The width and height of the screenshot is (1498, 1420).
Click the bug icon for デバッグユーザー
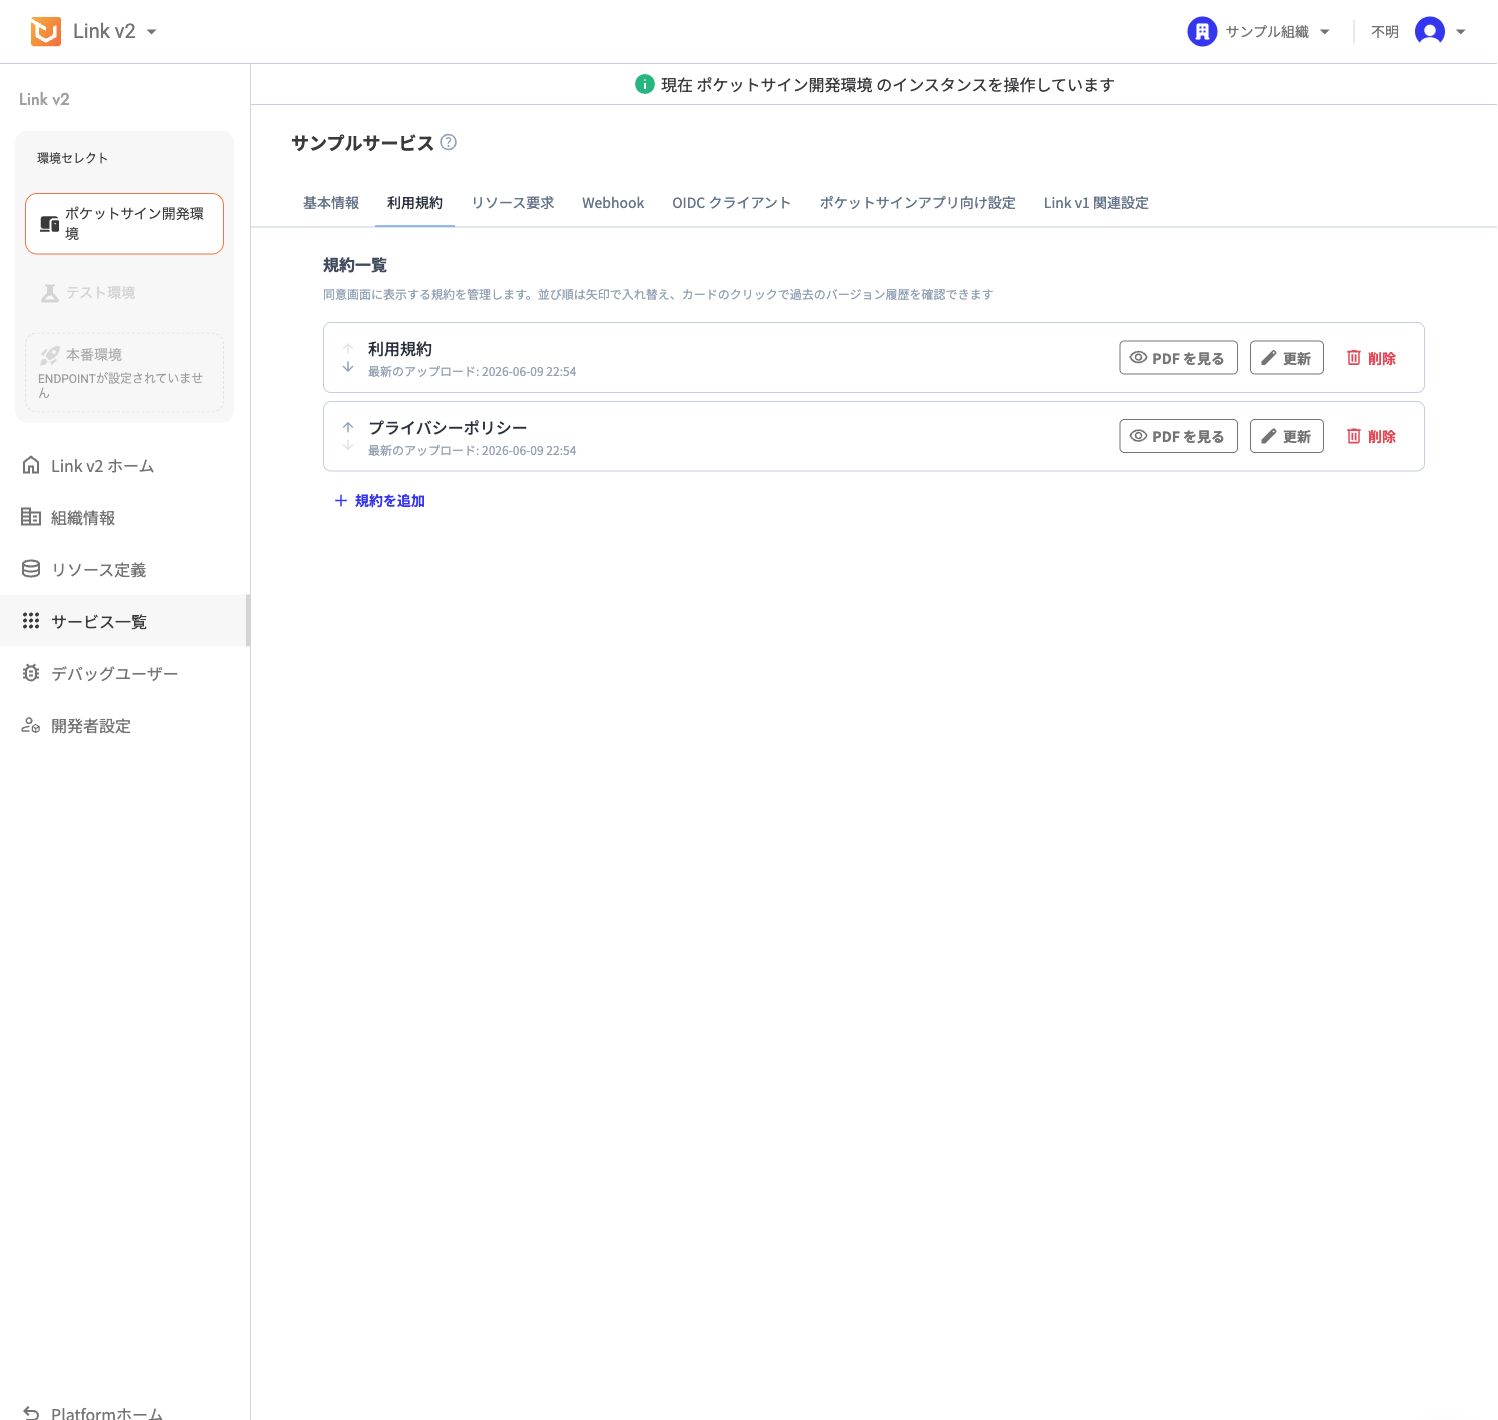31,673
